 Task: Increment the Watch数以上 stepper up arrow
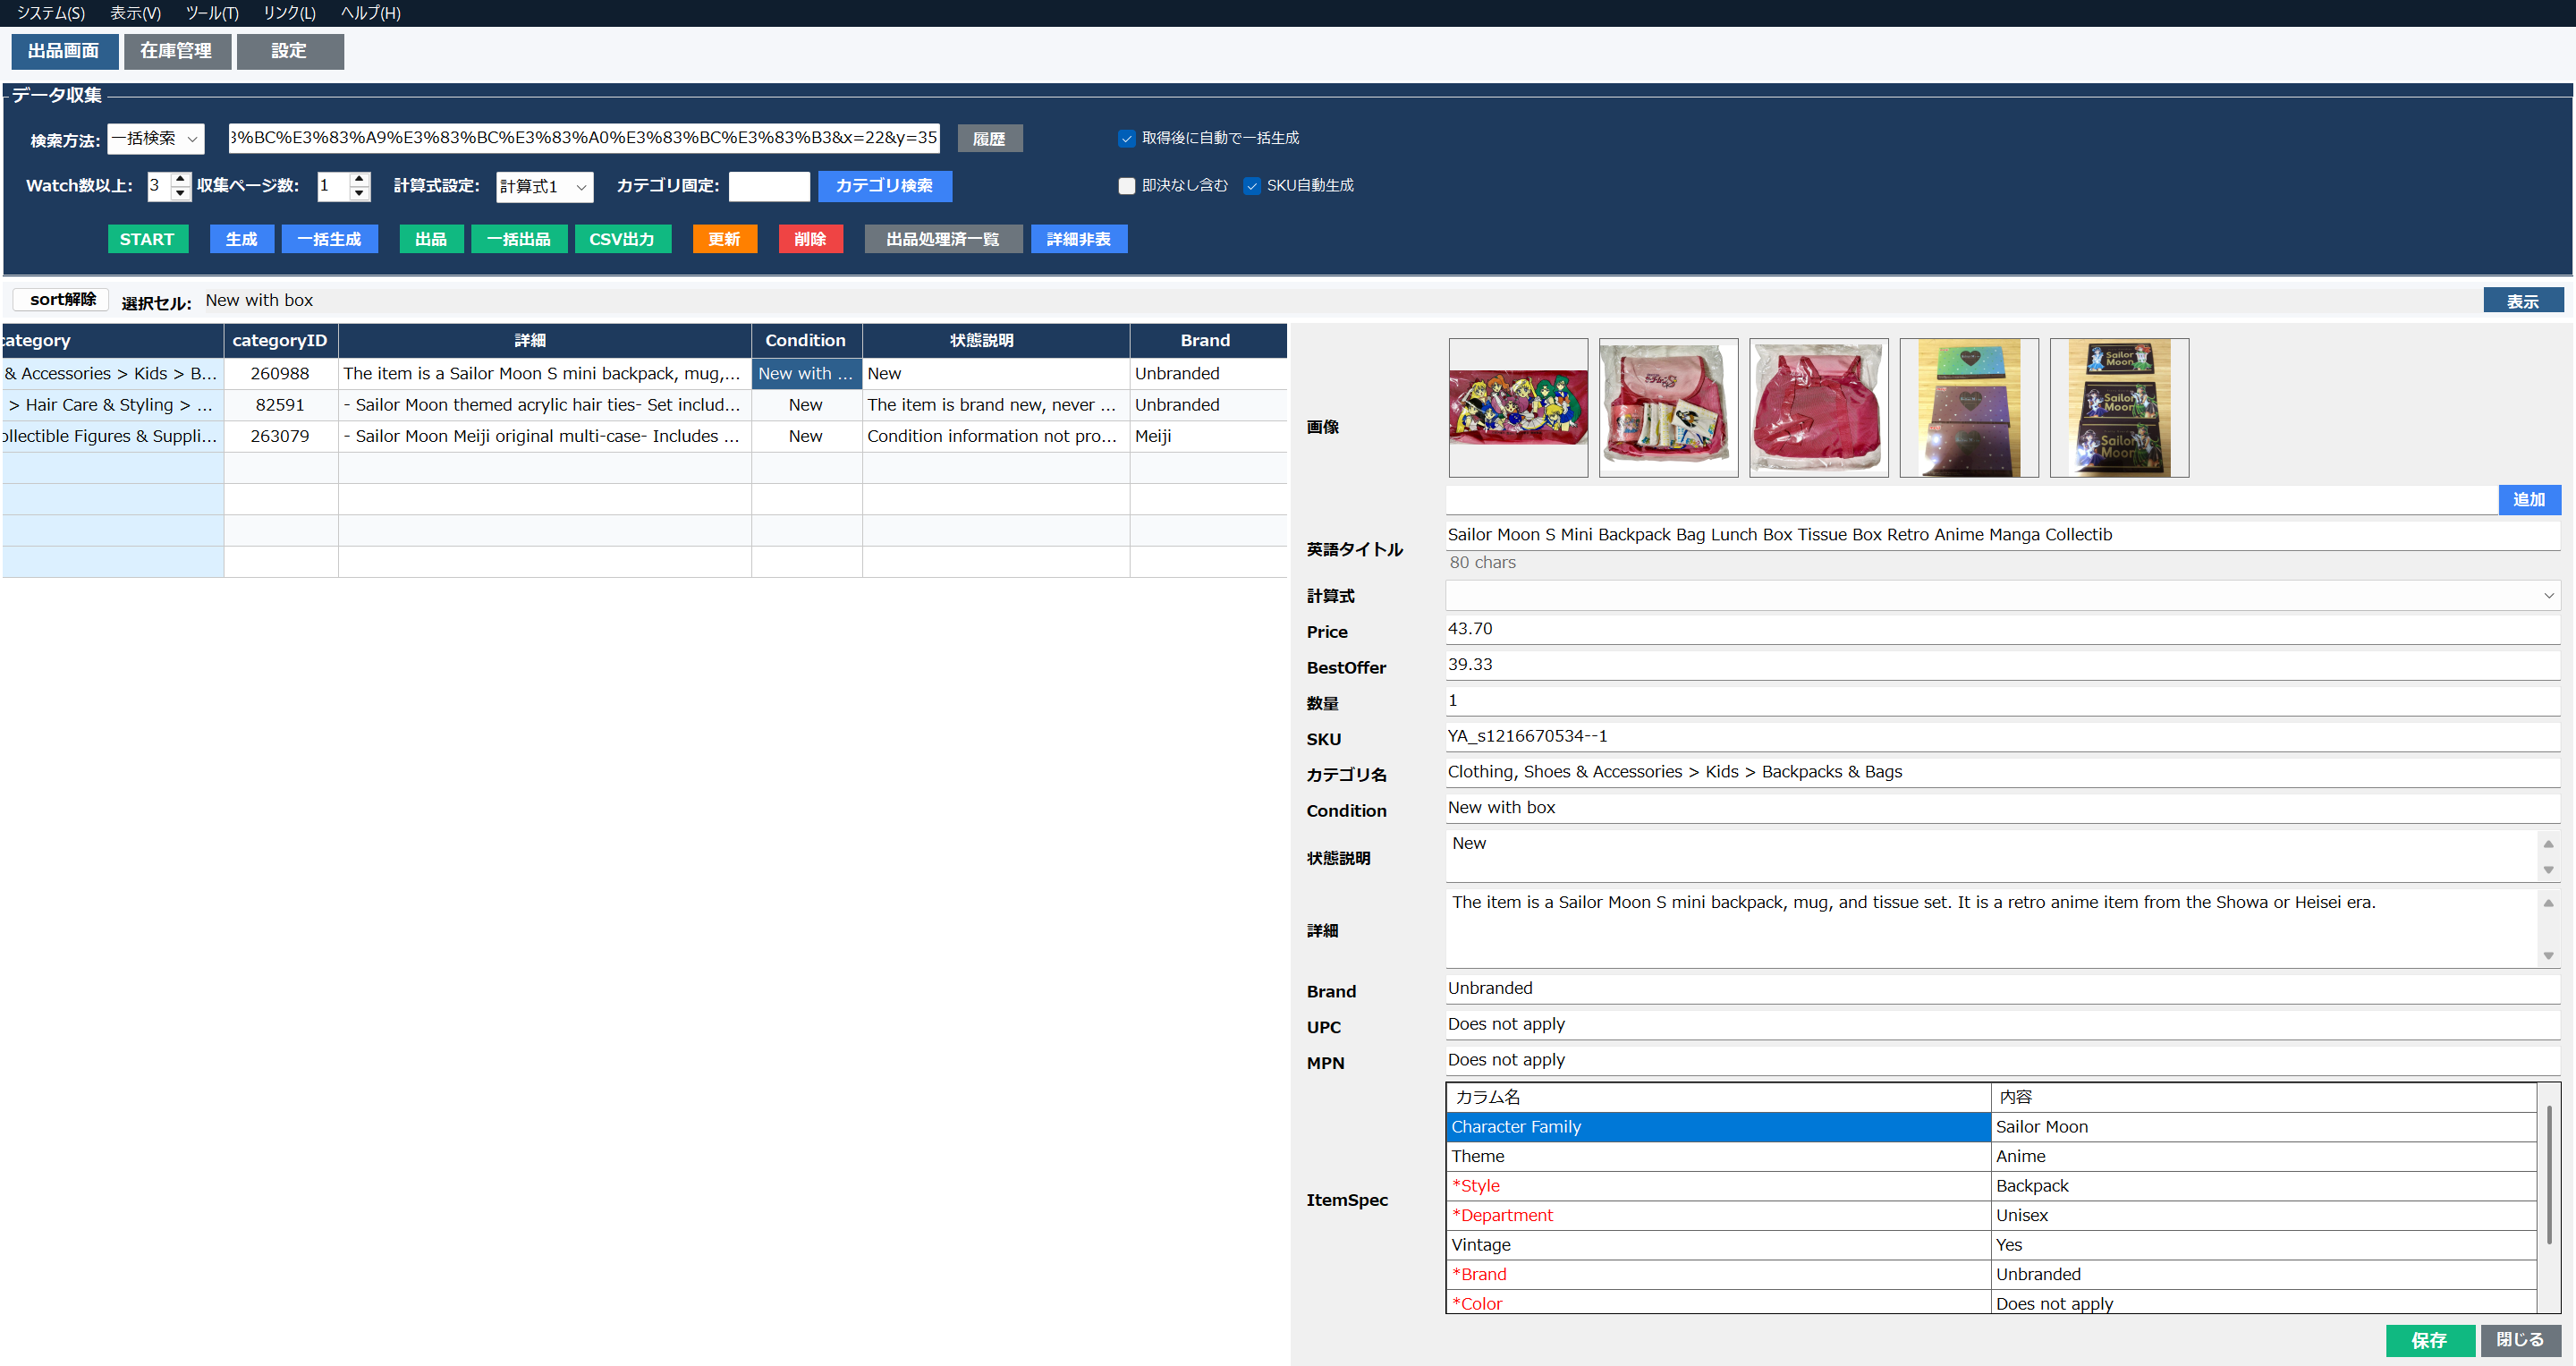pyautogui.click(x=180, y=179)
